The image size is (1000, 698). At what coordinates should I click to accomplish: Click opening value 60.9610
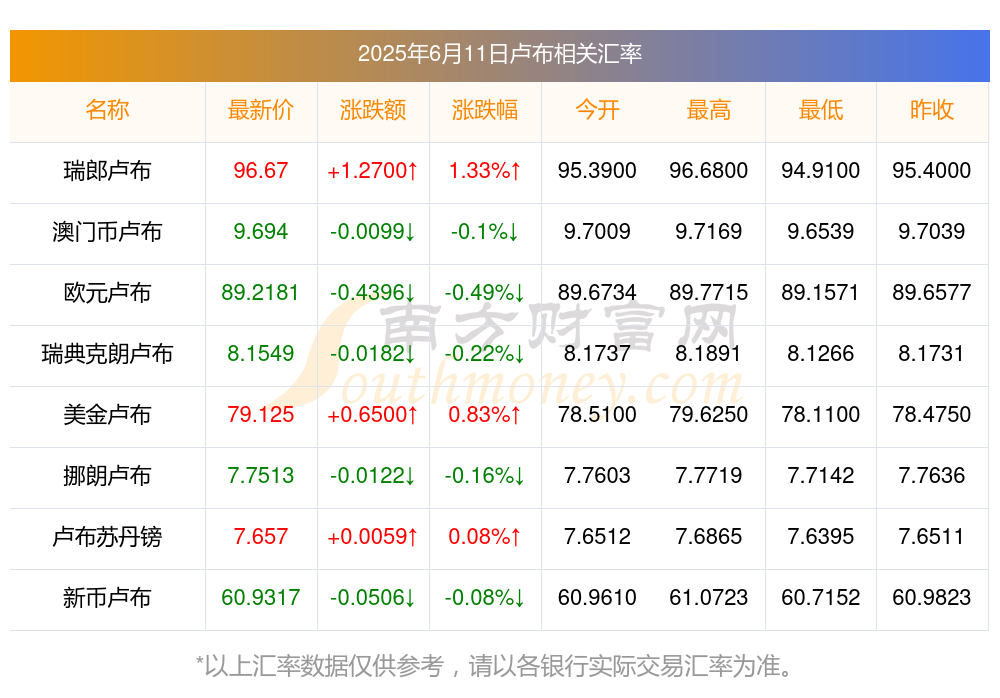click(597, 598)
